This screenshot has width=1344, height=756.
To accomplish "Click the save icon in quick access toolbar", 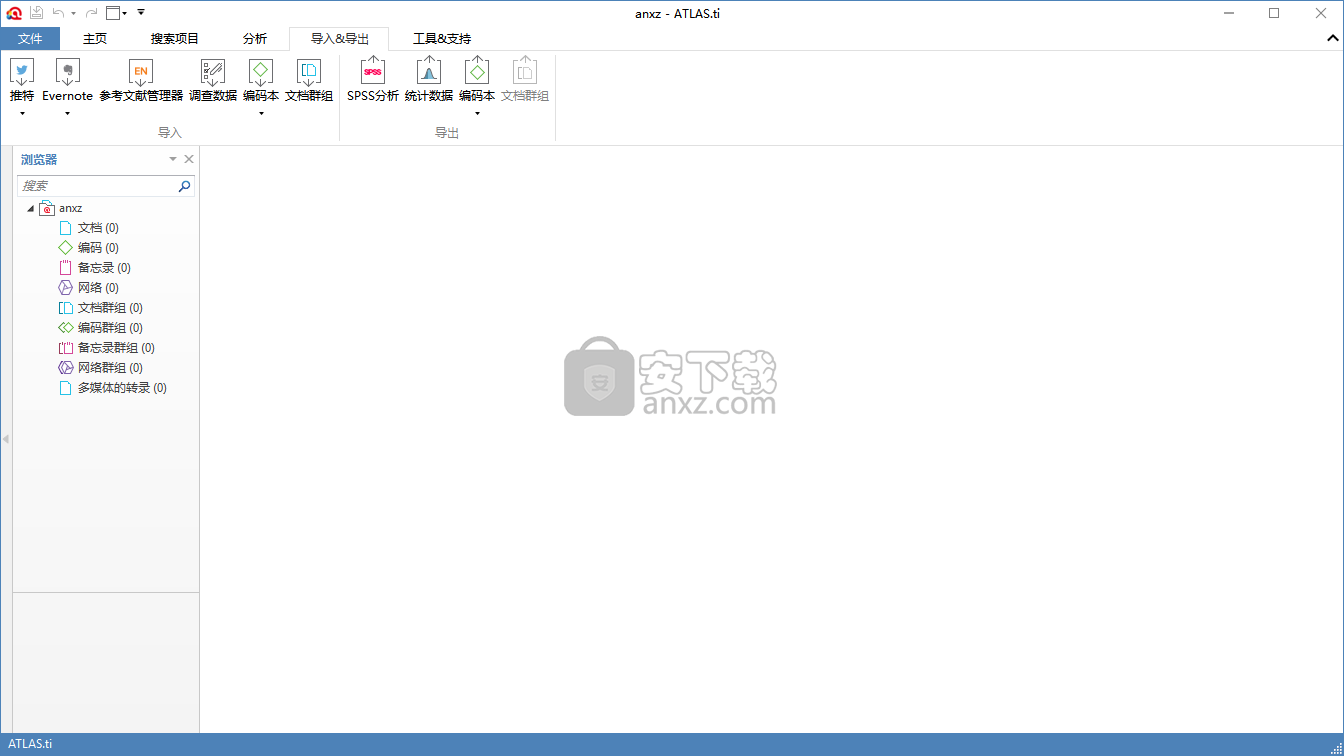I will point(36,13).
